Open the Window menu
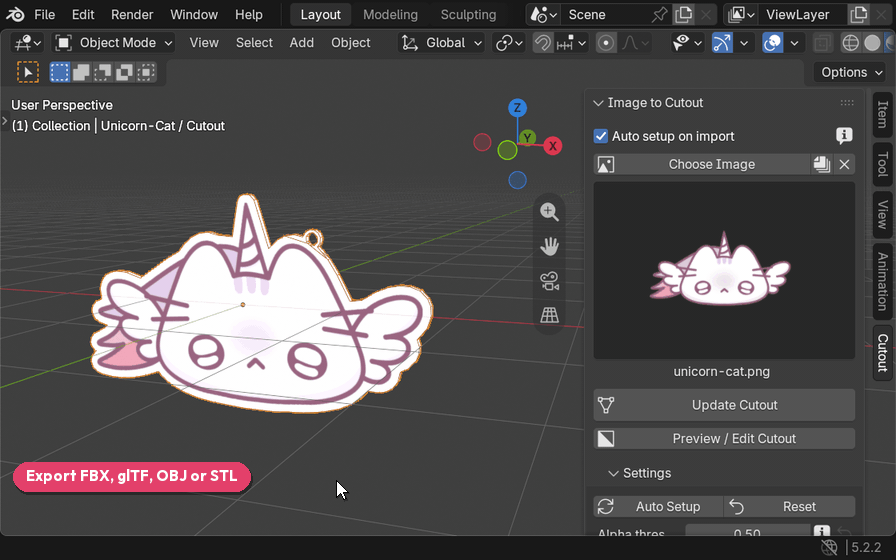This screenshot has height=560, width=896. (x=194, y=14)
